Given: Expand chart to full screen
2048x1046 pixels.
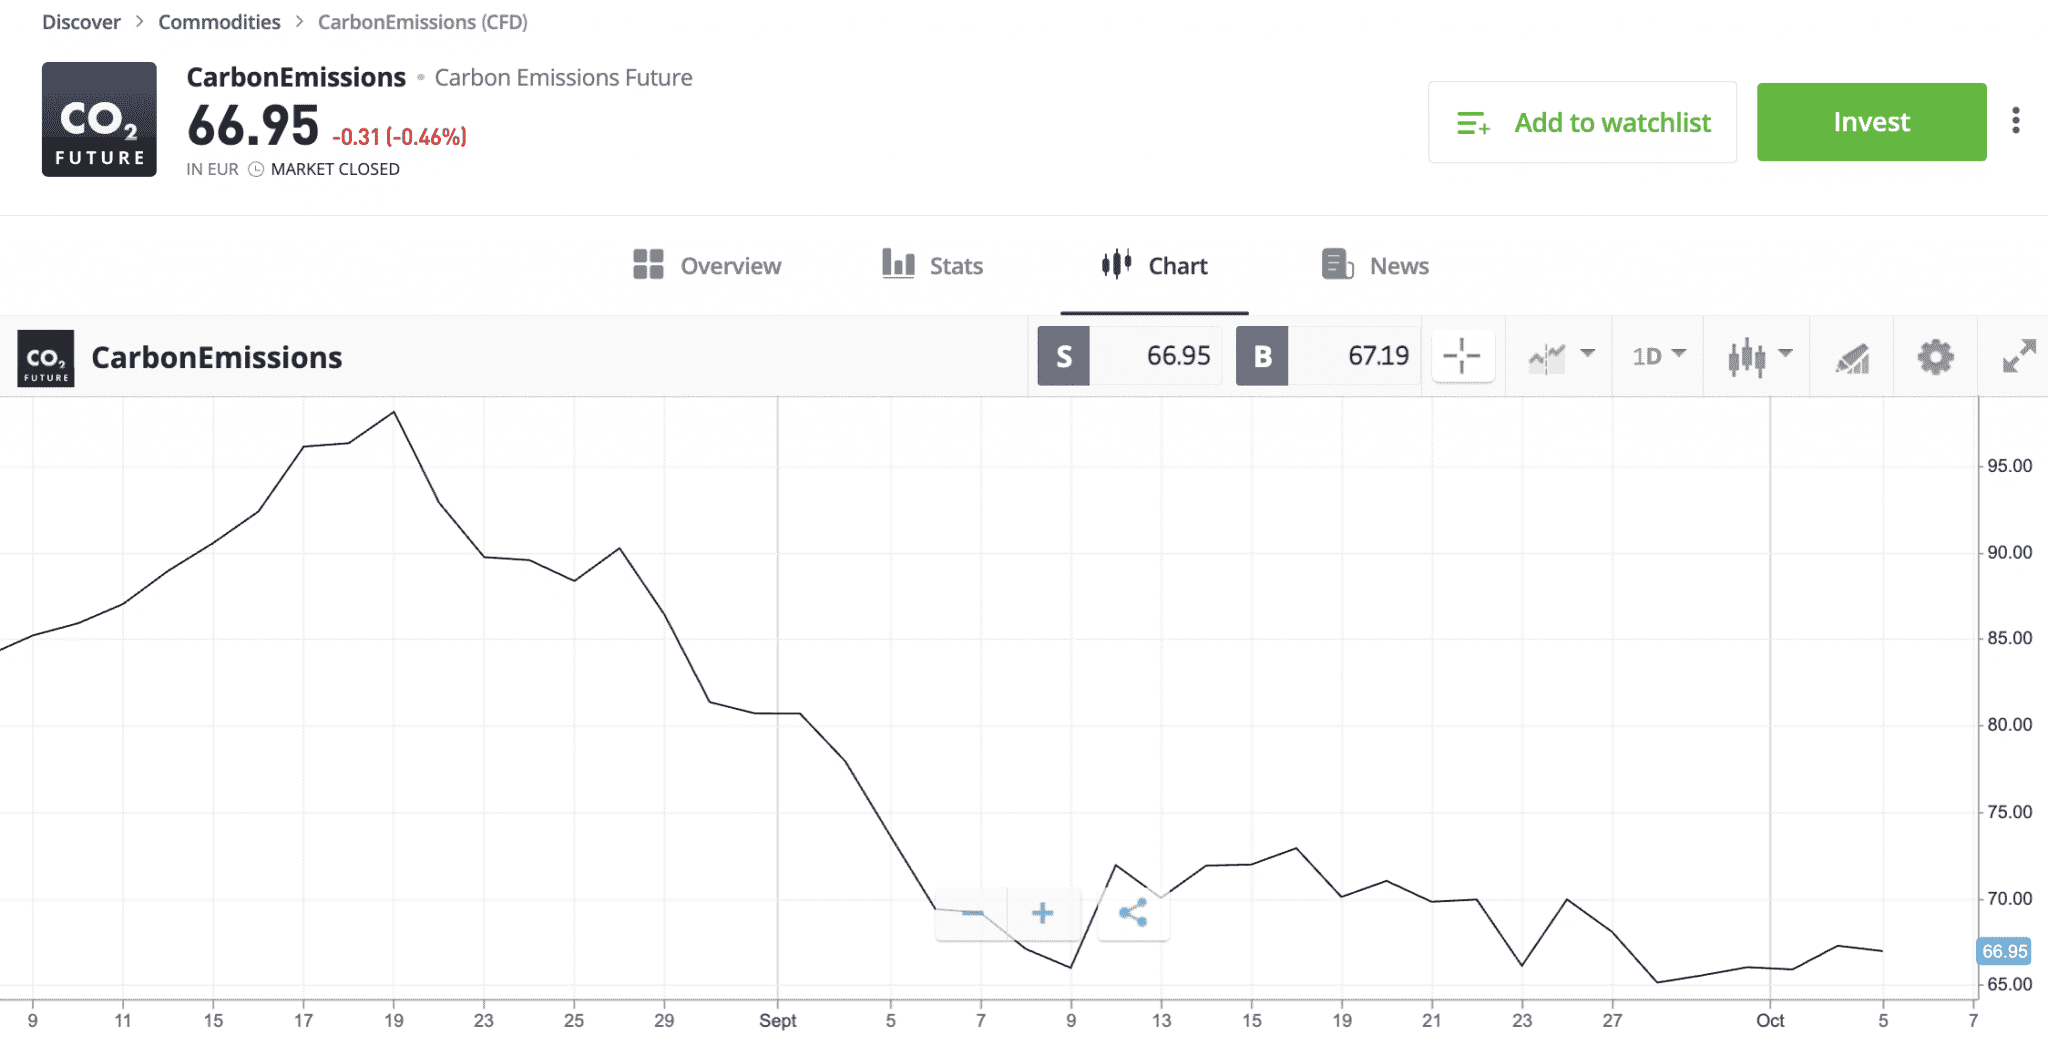Looking at the screenshot, I should pyautogui.click(x=2019, y=356).
